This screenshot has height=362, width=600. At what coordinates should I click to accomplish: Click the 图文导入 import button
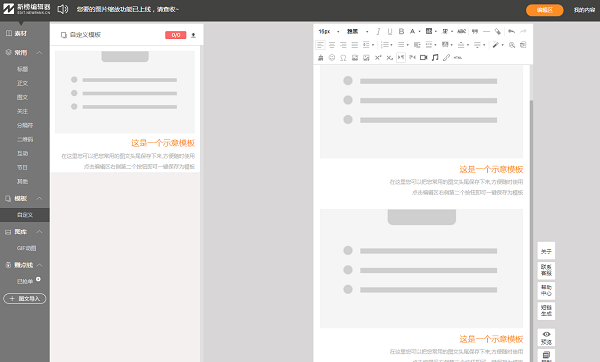coord(25,298)
